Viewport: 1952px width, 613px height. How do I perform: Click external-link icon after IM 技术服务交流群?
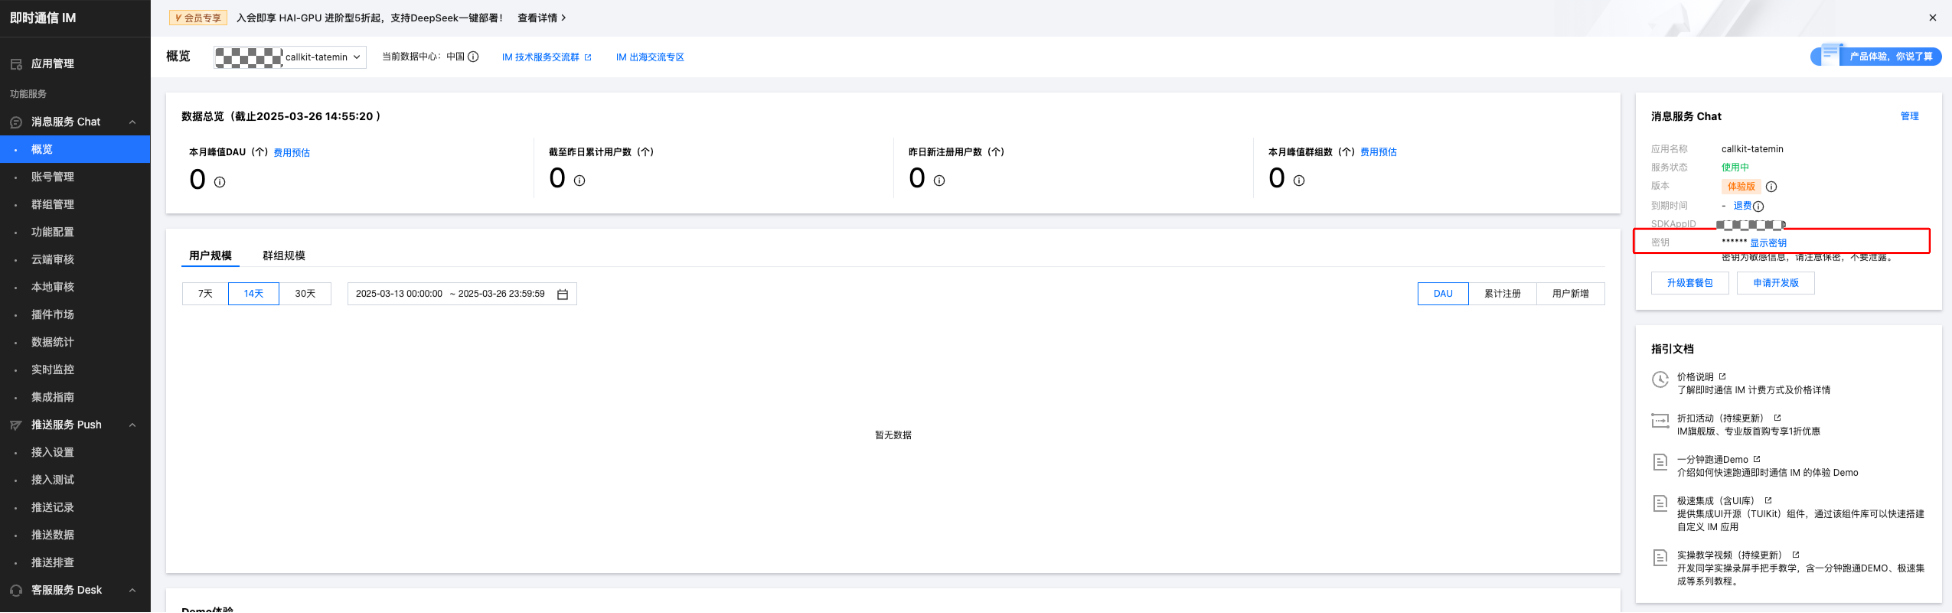coord(588,58)
